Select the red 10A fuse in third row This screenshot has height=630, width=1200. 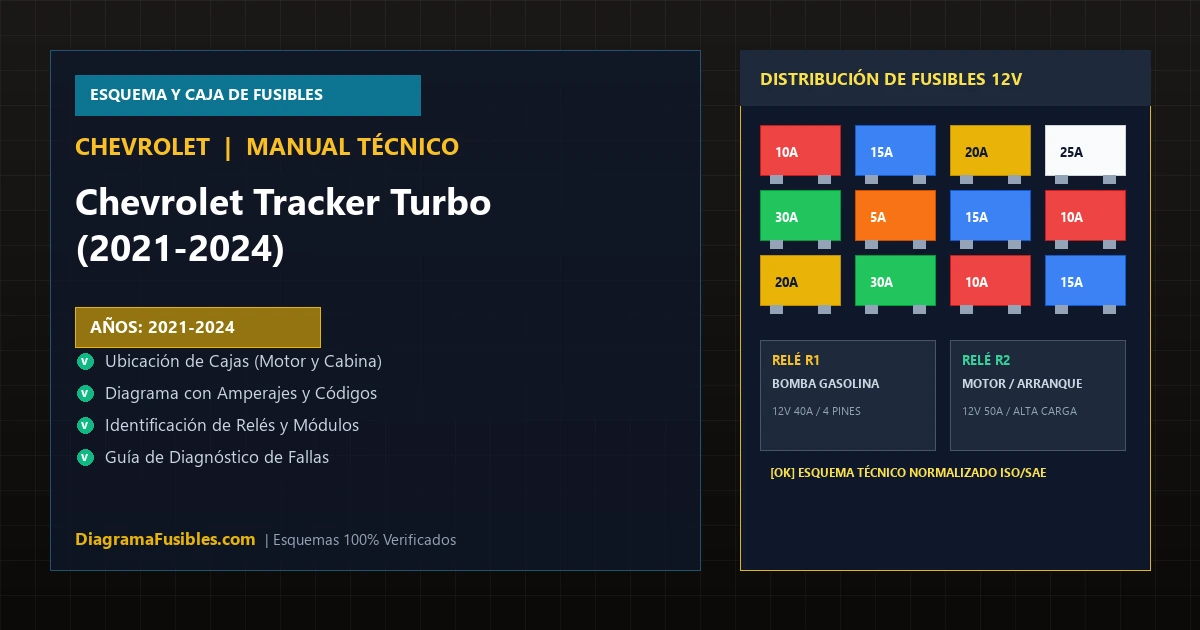tap(990, 281)
